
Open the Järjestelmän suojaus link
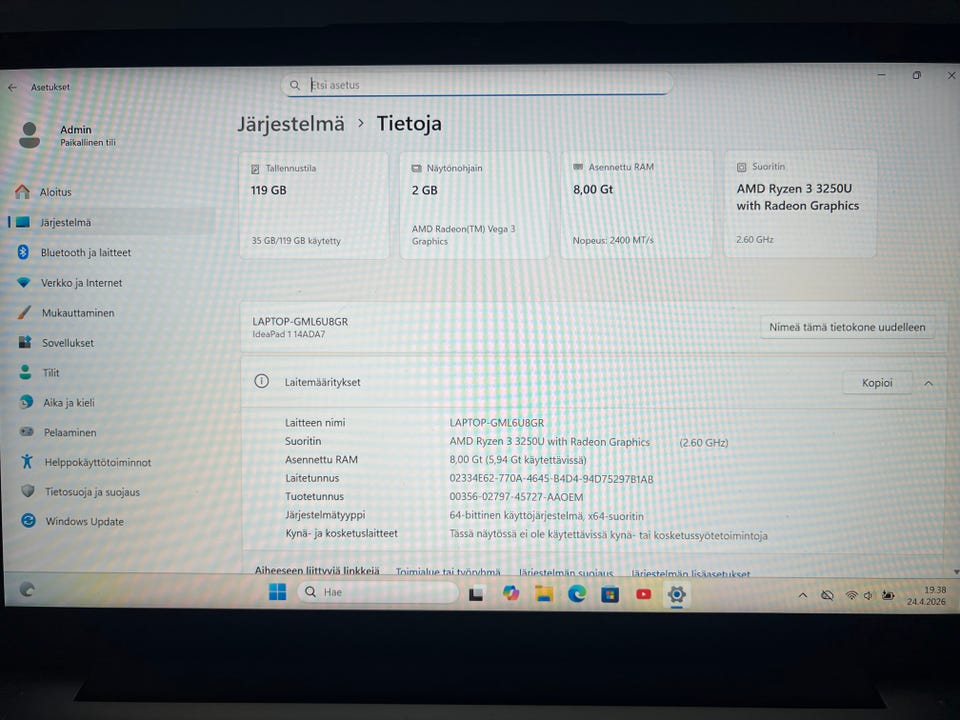(x=566, y=572)
